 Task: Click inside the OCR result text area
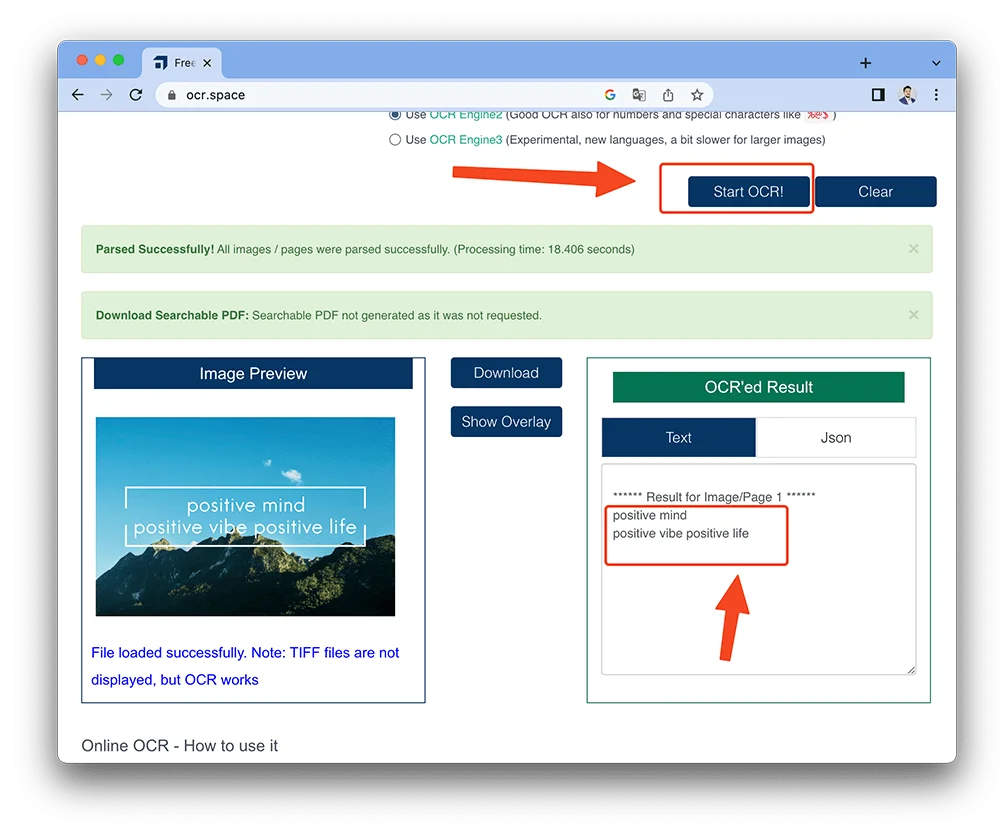(758, 570)
